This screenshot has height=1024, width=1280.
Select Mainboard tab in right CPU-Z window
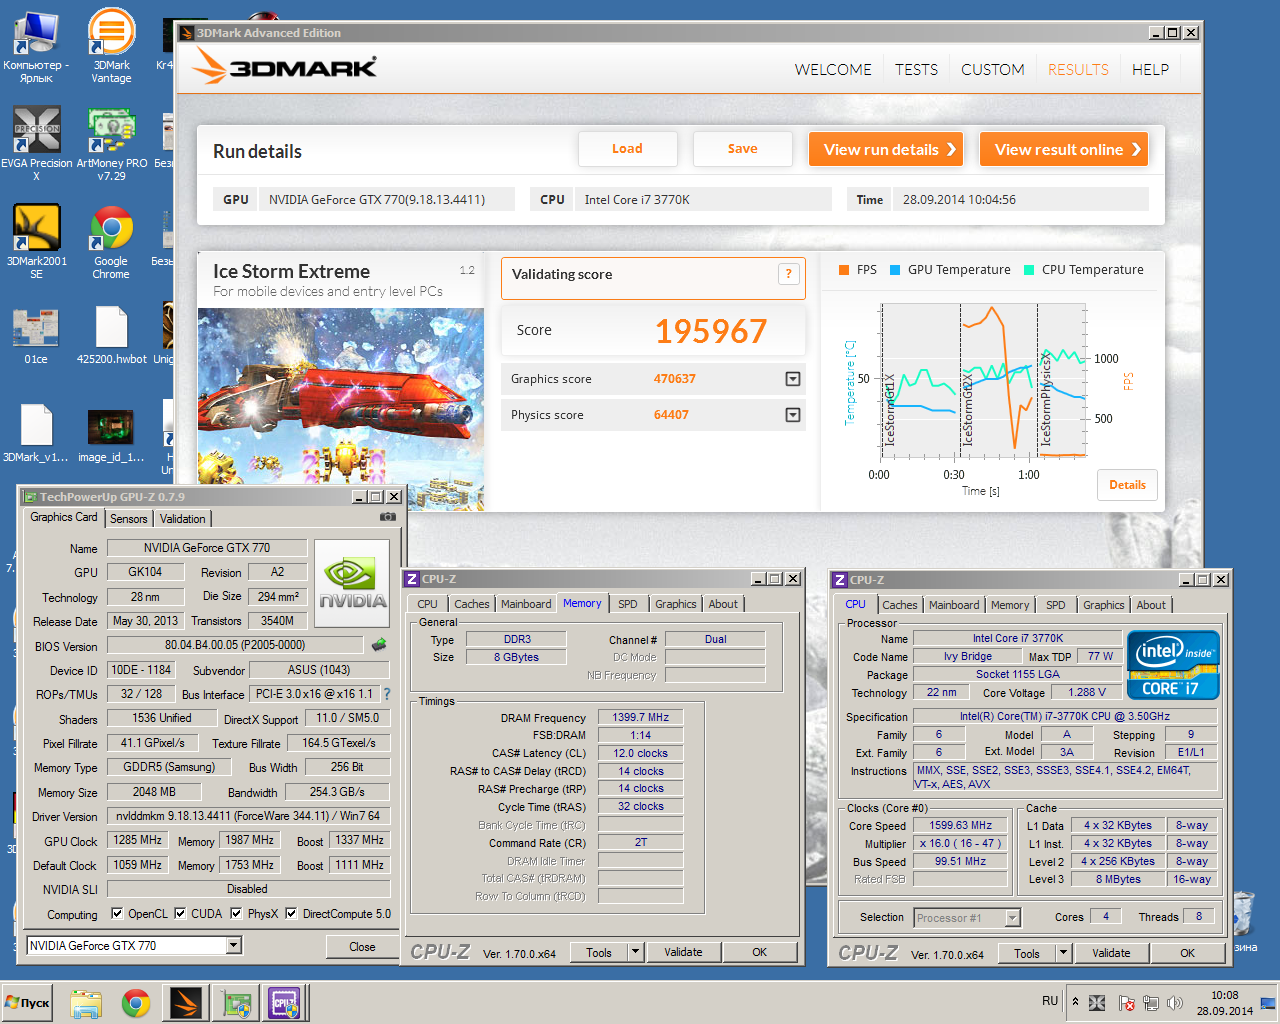[954, 605]
